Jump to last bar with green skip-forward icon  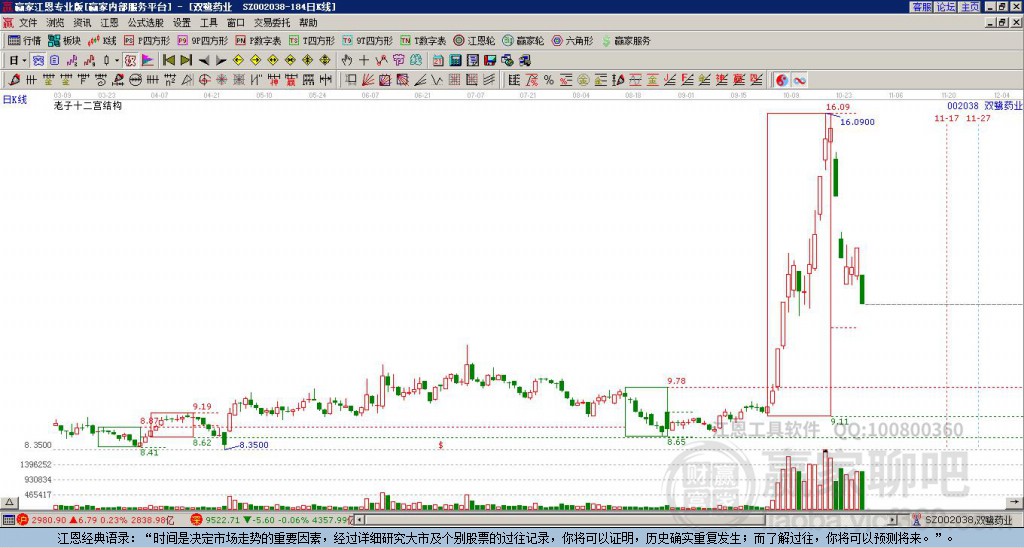[186, 61]
